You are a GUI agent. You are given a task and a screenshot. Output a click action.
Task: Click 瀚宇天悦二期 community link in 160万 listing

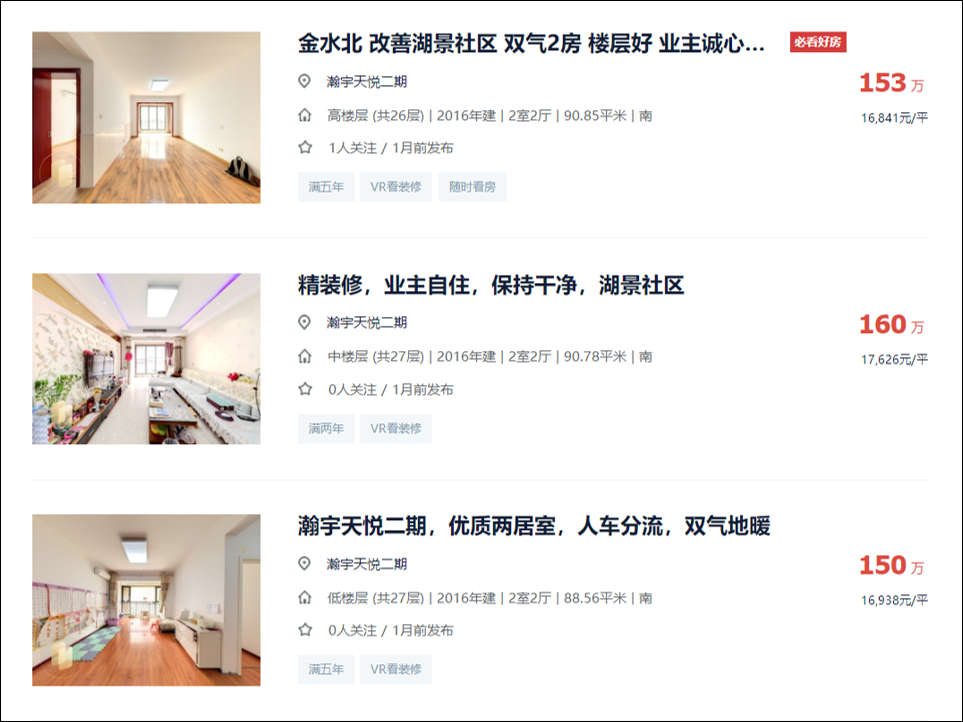pos(367,322)
